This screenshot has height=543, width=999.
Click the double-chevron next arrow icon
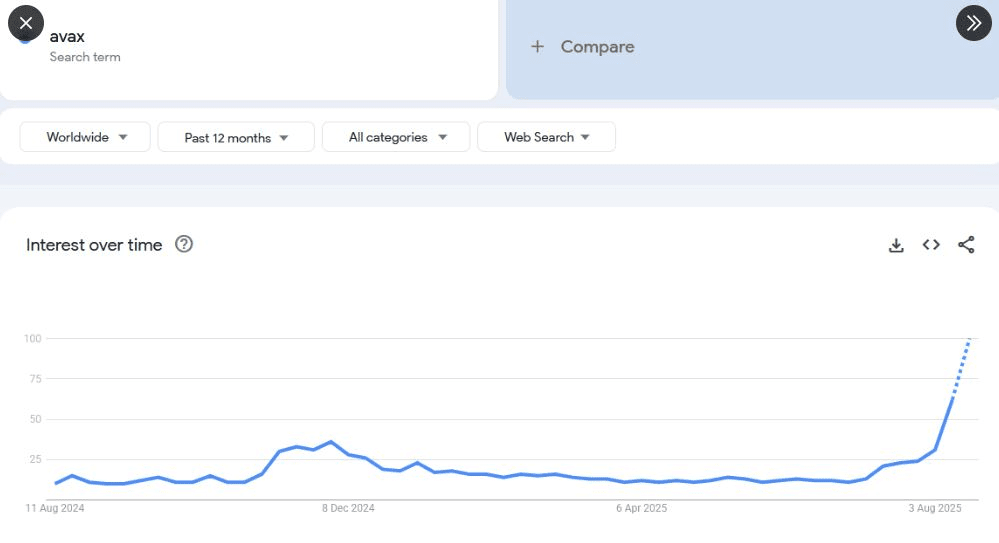click(x=974, y=23)
